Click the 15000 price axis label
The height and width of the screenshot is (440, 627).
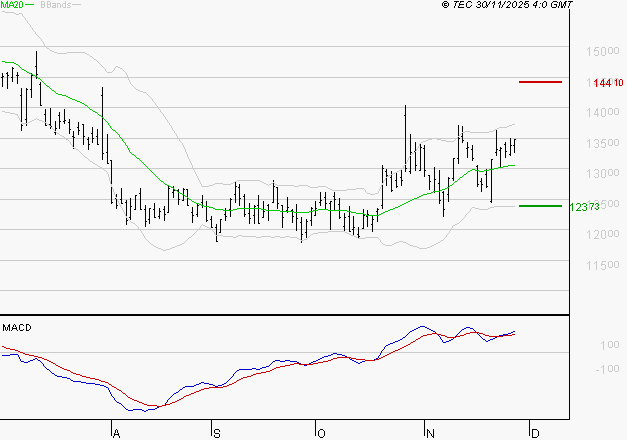click(x=603, y=51)
